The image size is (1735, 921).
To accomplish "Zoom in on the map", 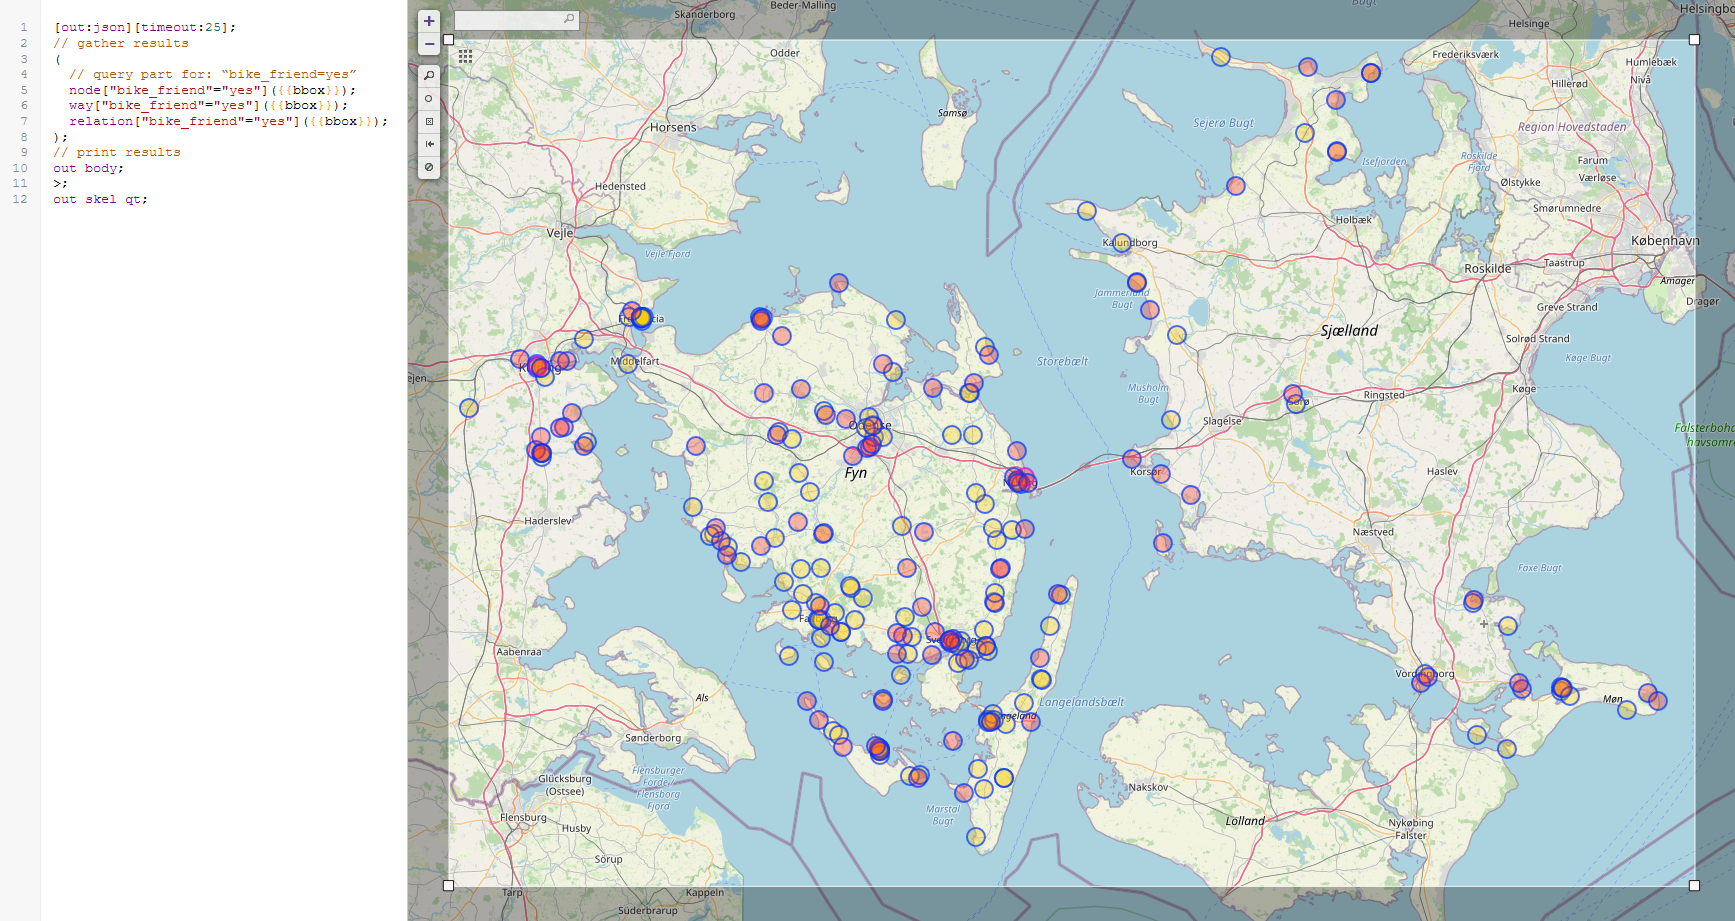I will point(429,21).
